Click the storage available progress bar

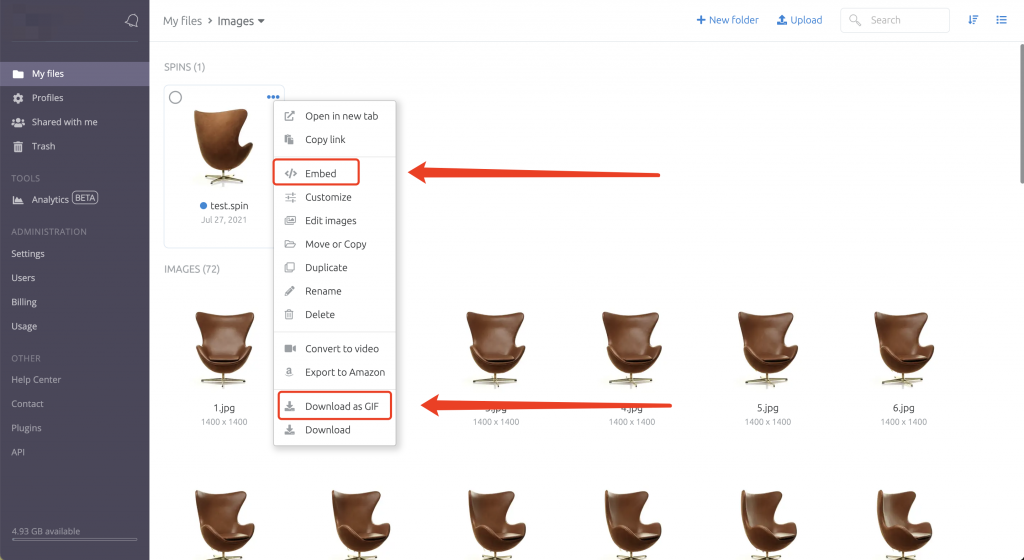point(74,540)
